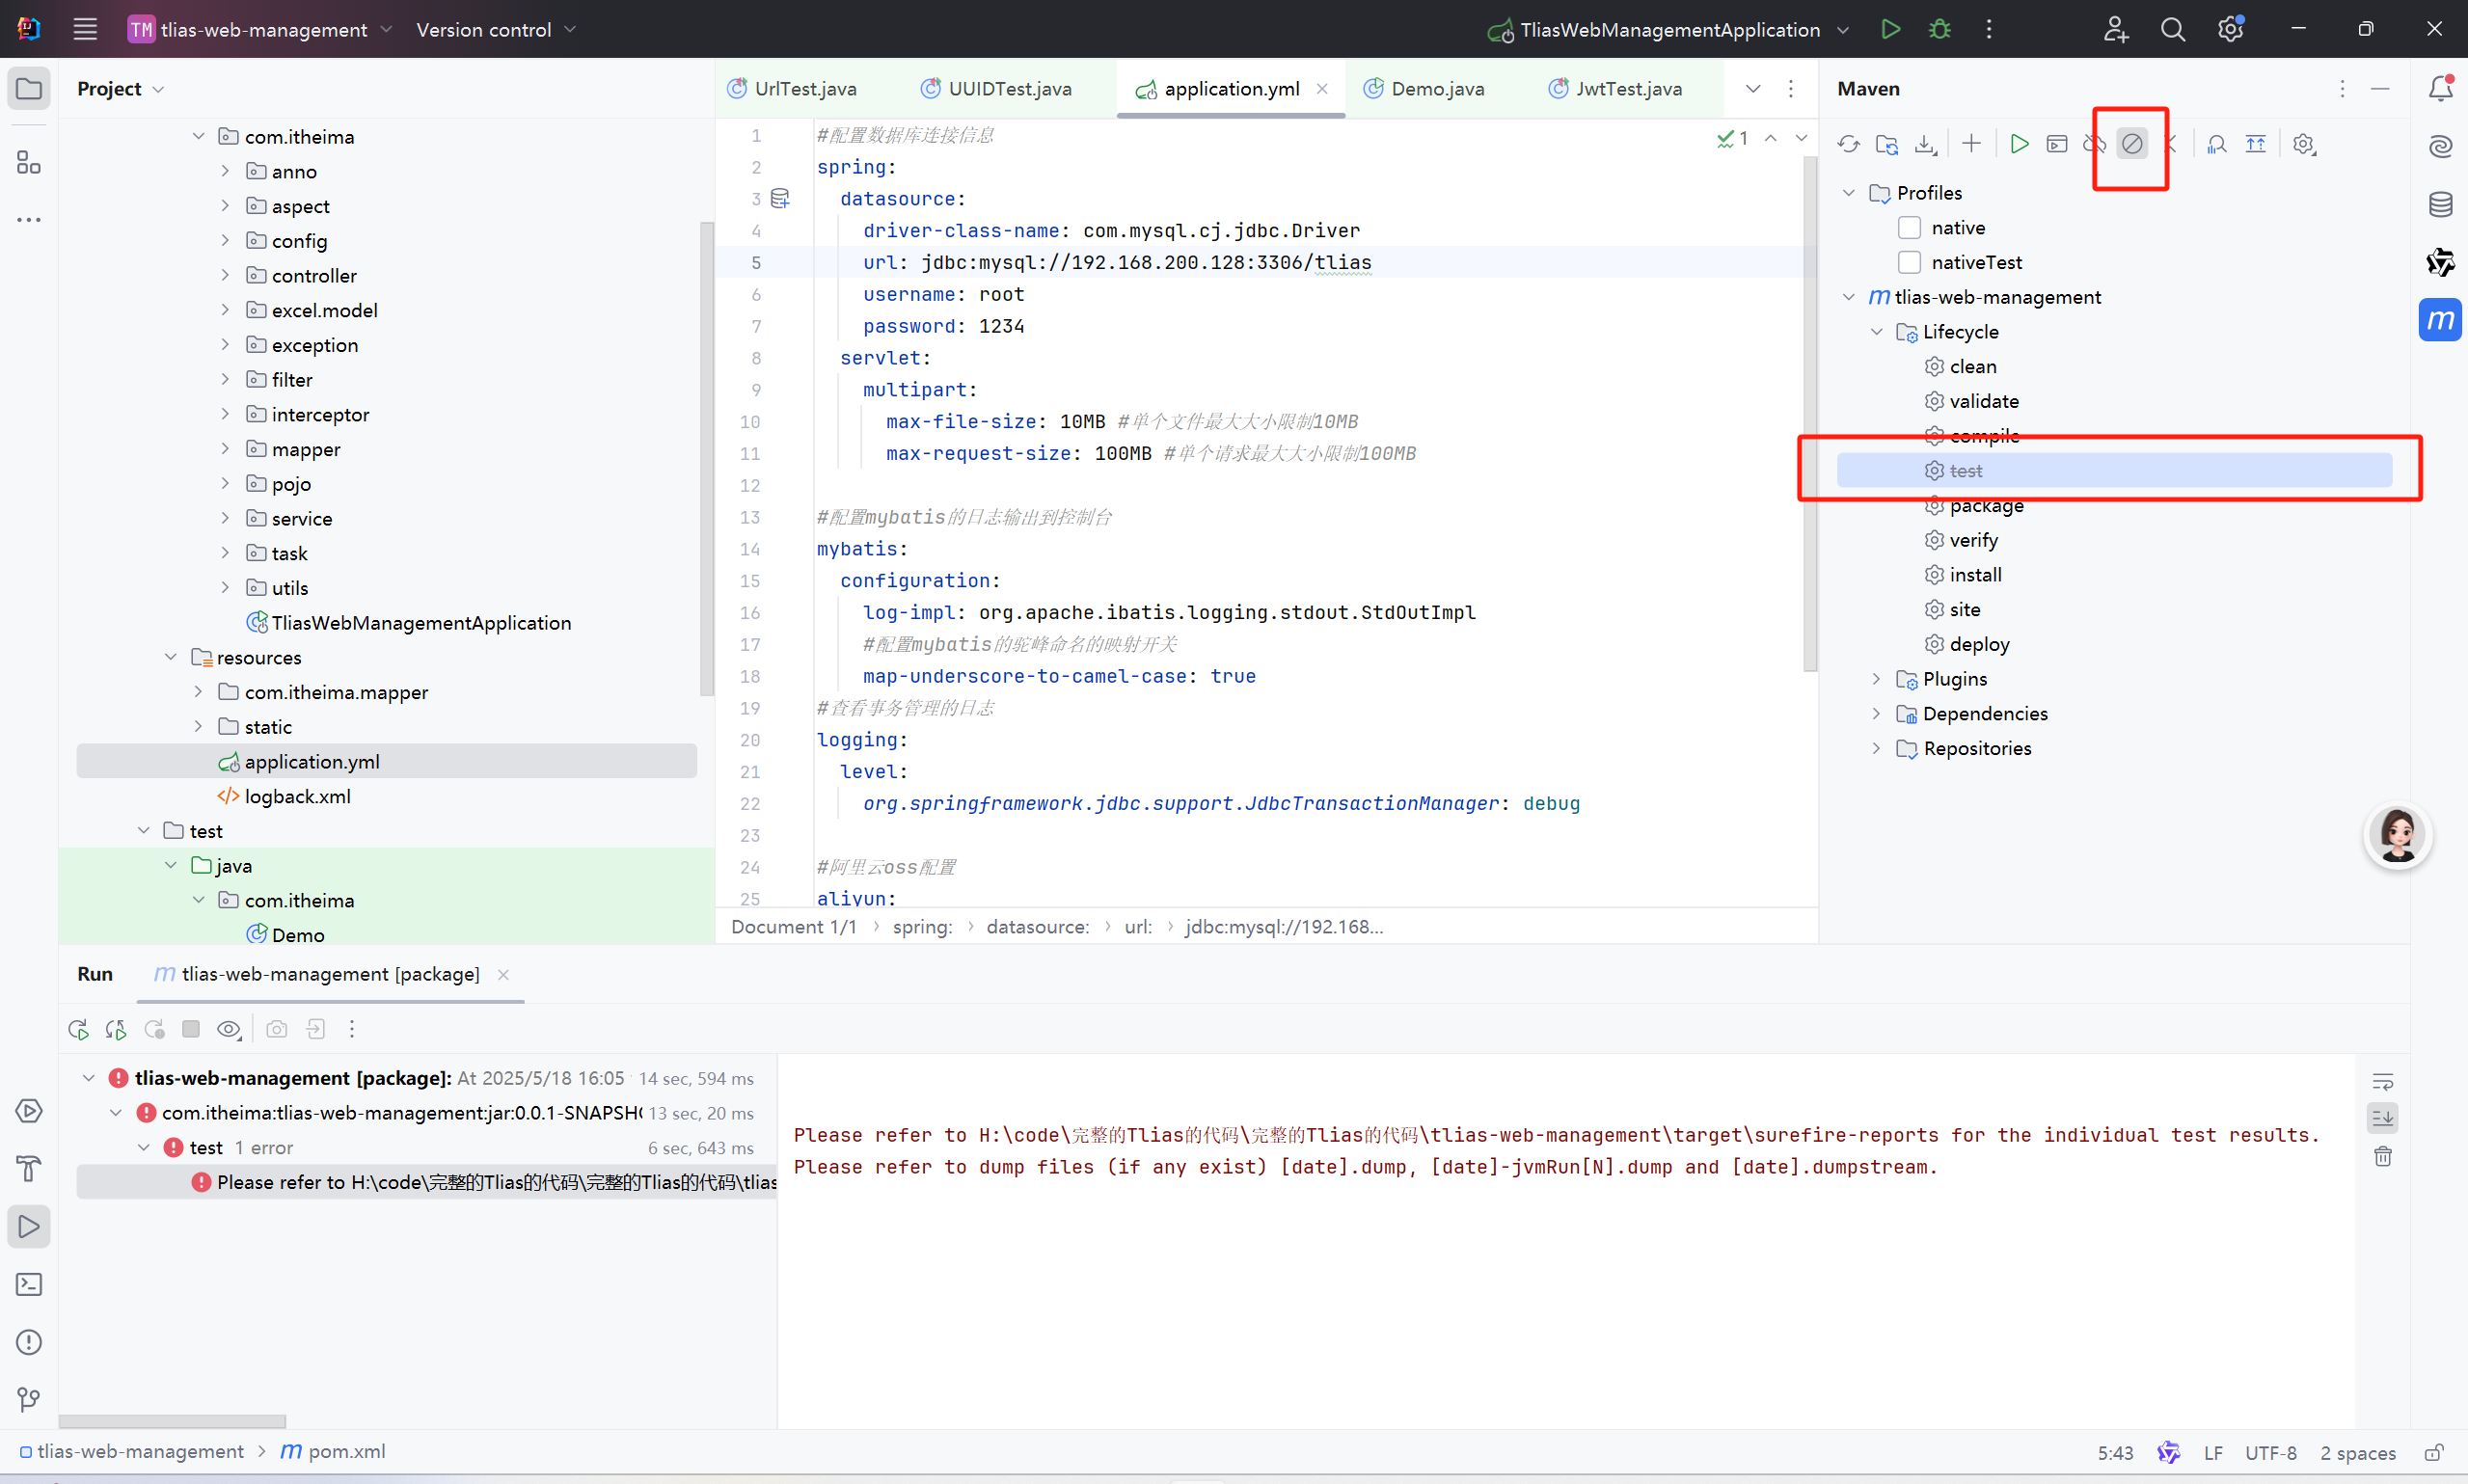
Task: Click Rerun icon in Run toolbar
Action: (x=78, y=1029)
